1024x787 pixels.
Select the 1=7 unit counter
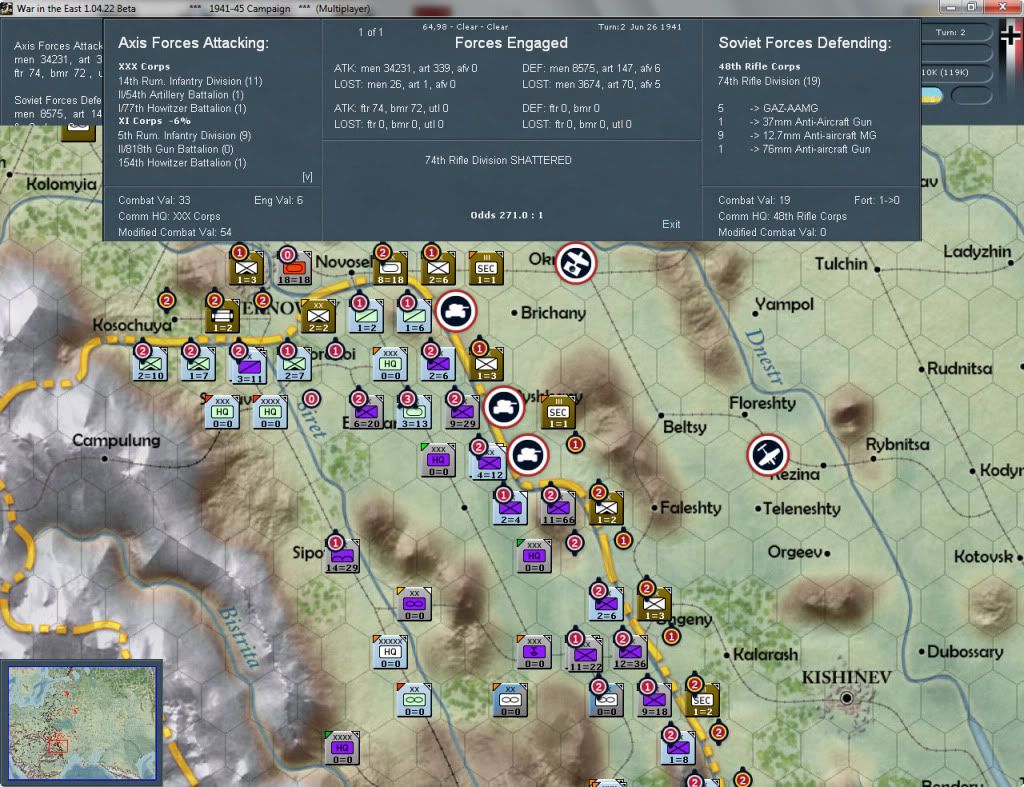[x=199, y=366]
